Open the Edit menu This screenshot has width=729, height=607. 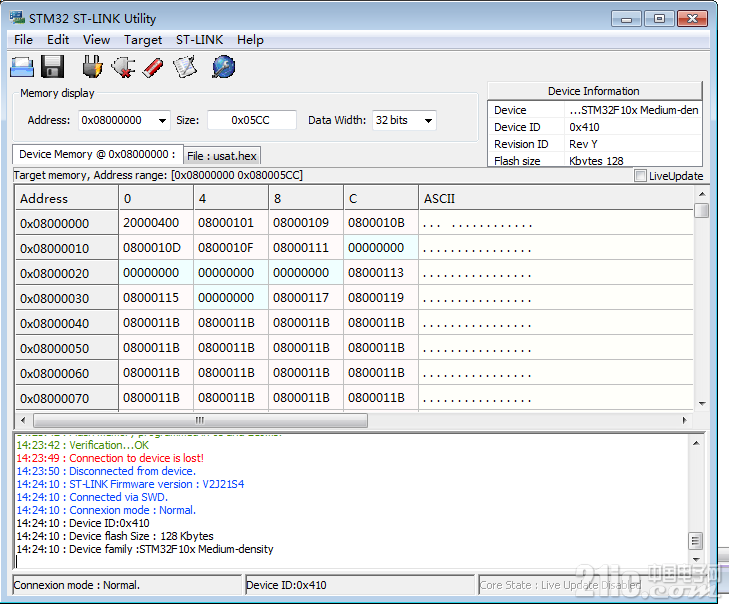58,40
